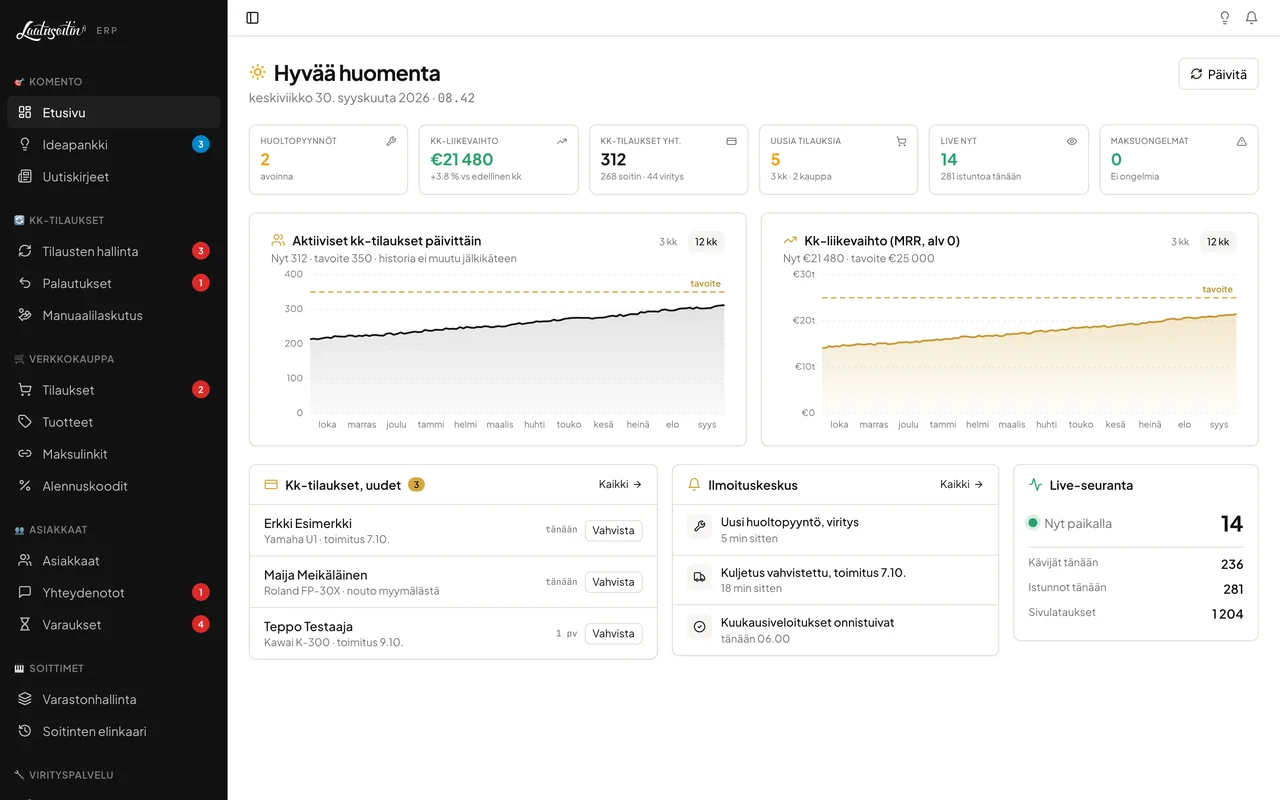Click the truck icon beside Kuljetus vahvistettu notification
1280x800 pixels.
(699, 577)
